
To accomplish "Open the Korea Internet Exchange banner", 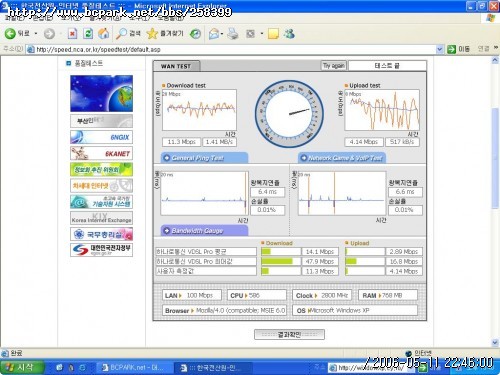I will tap(101, 218).
